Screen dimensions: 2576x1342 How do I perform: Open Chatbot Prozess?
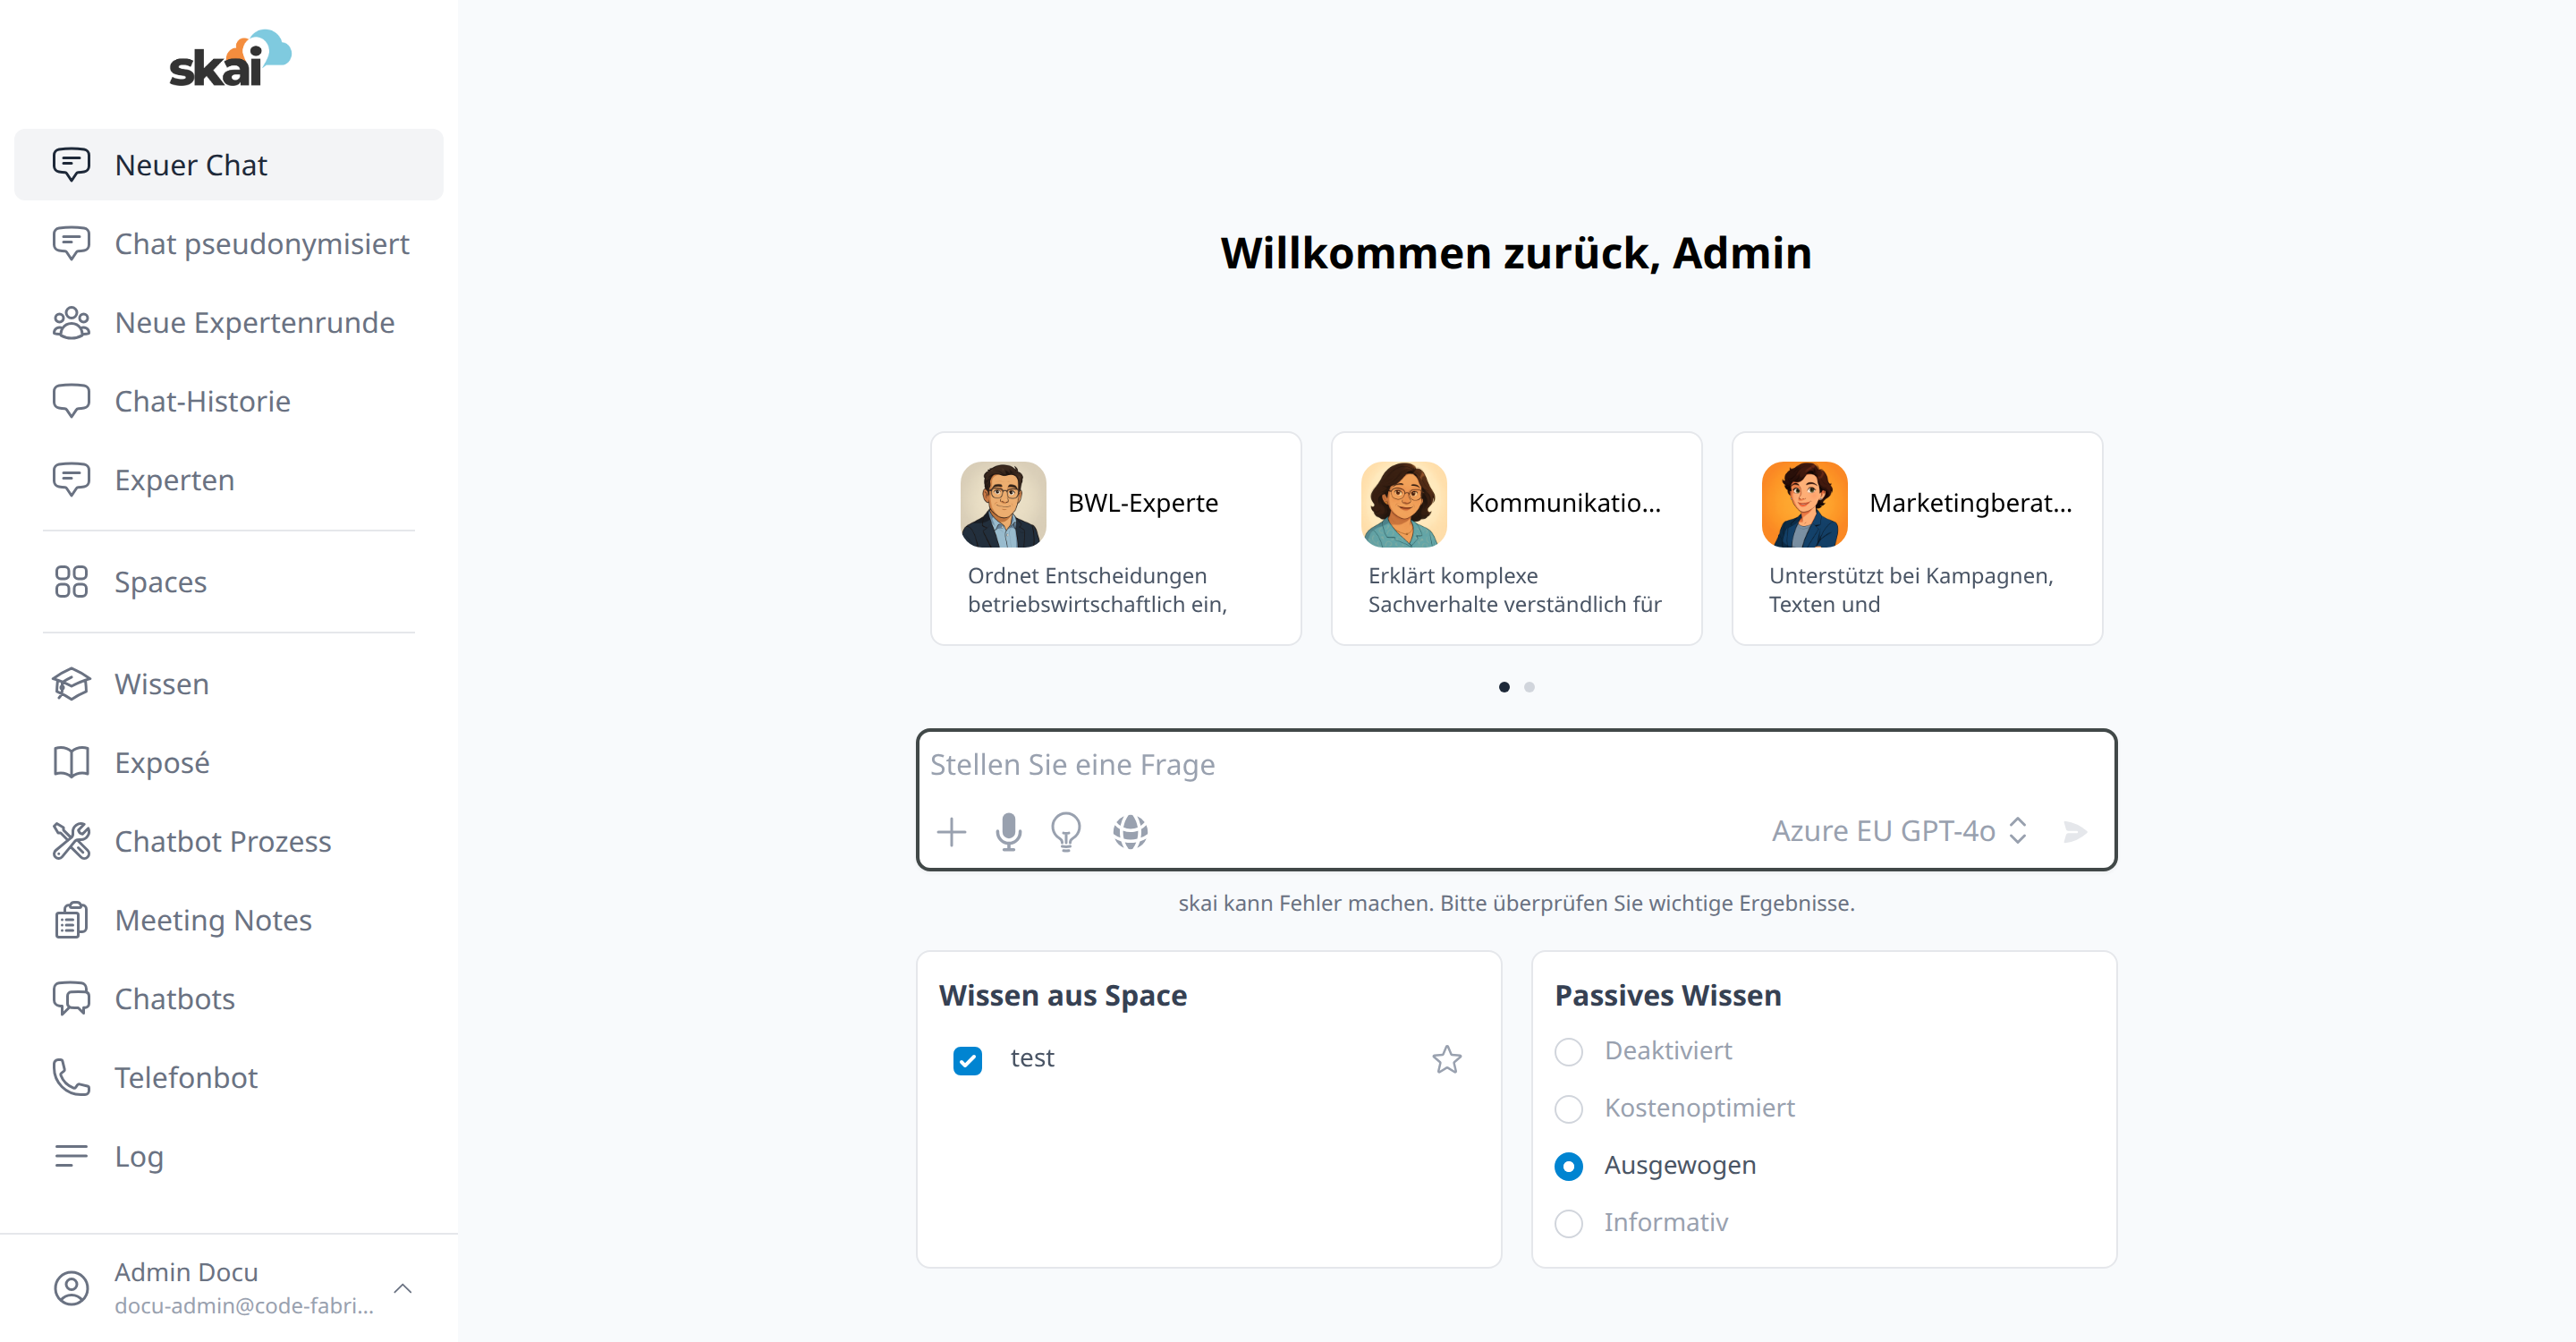tap(229, 841)
